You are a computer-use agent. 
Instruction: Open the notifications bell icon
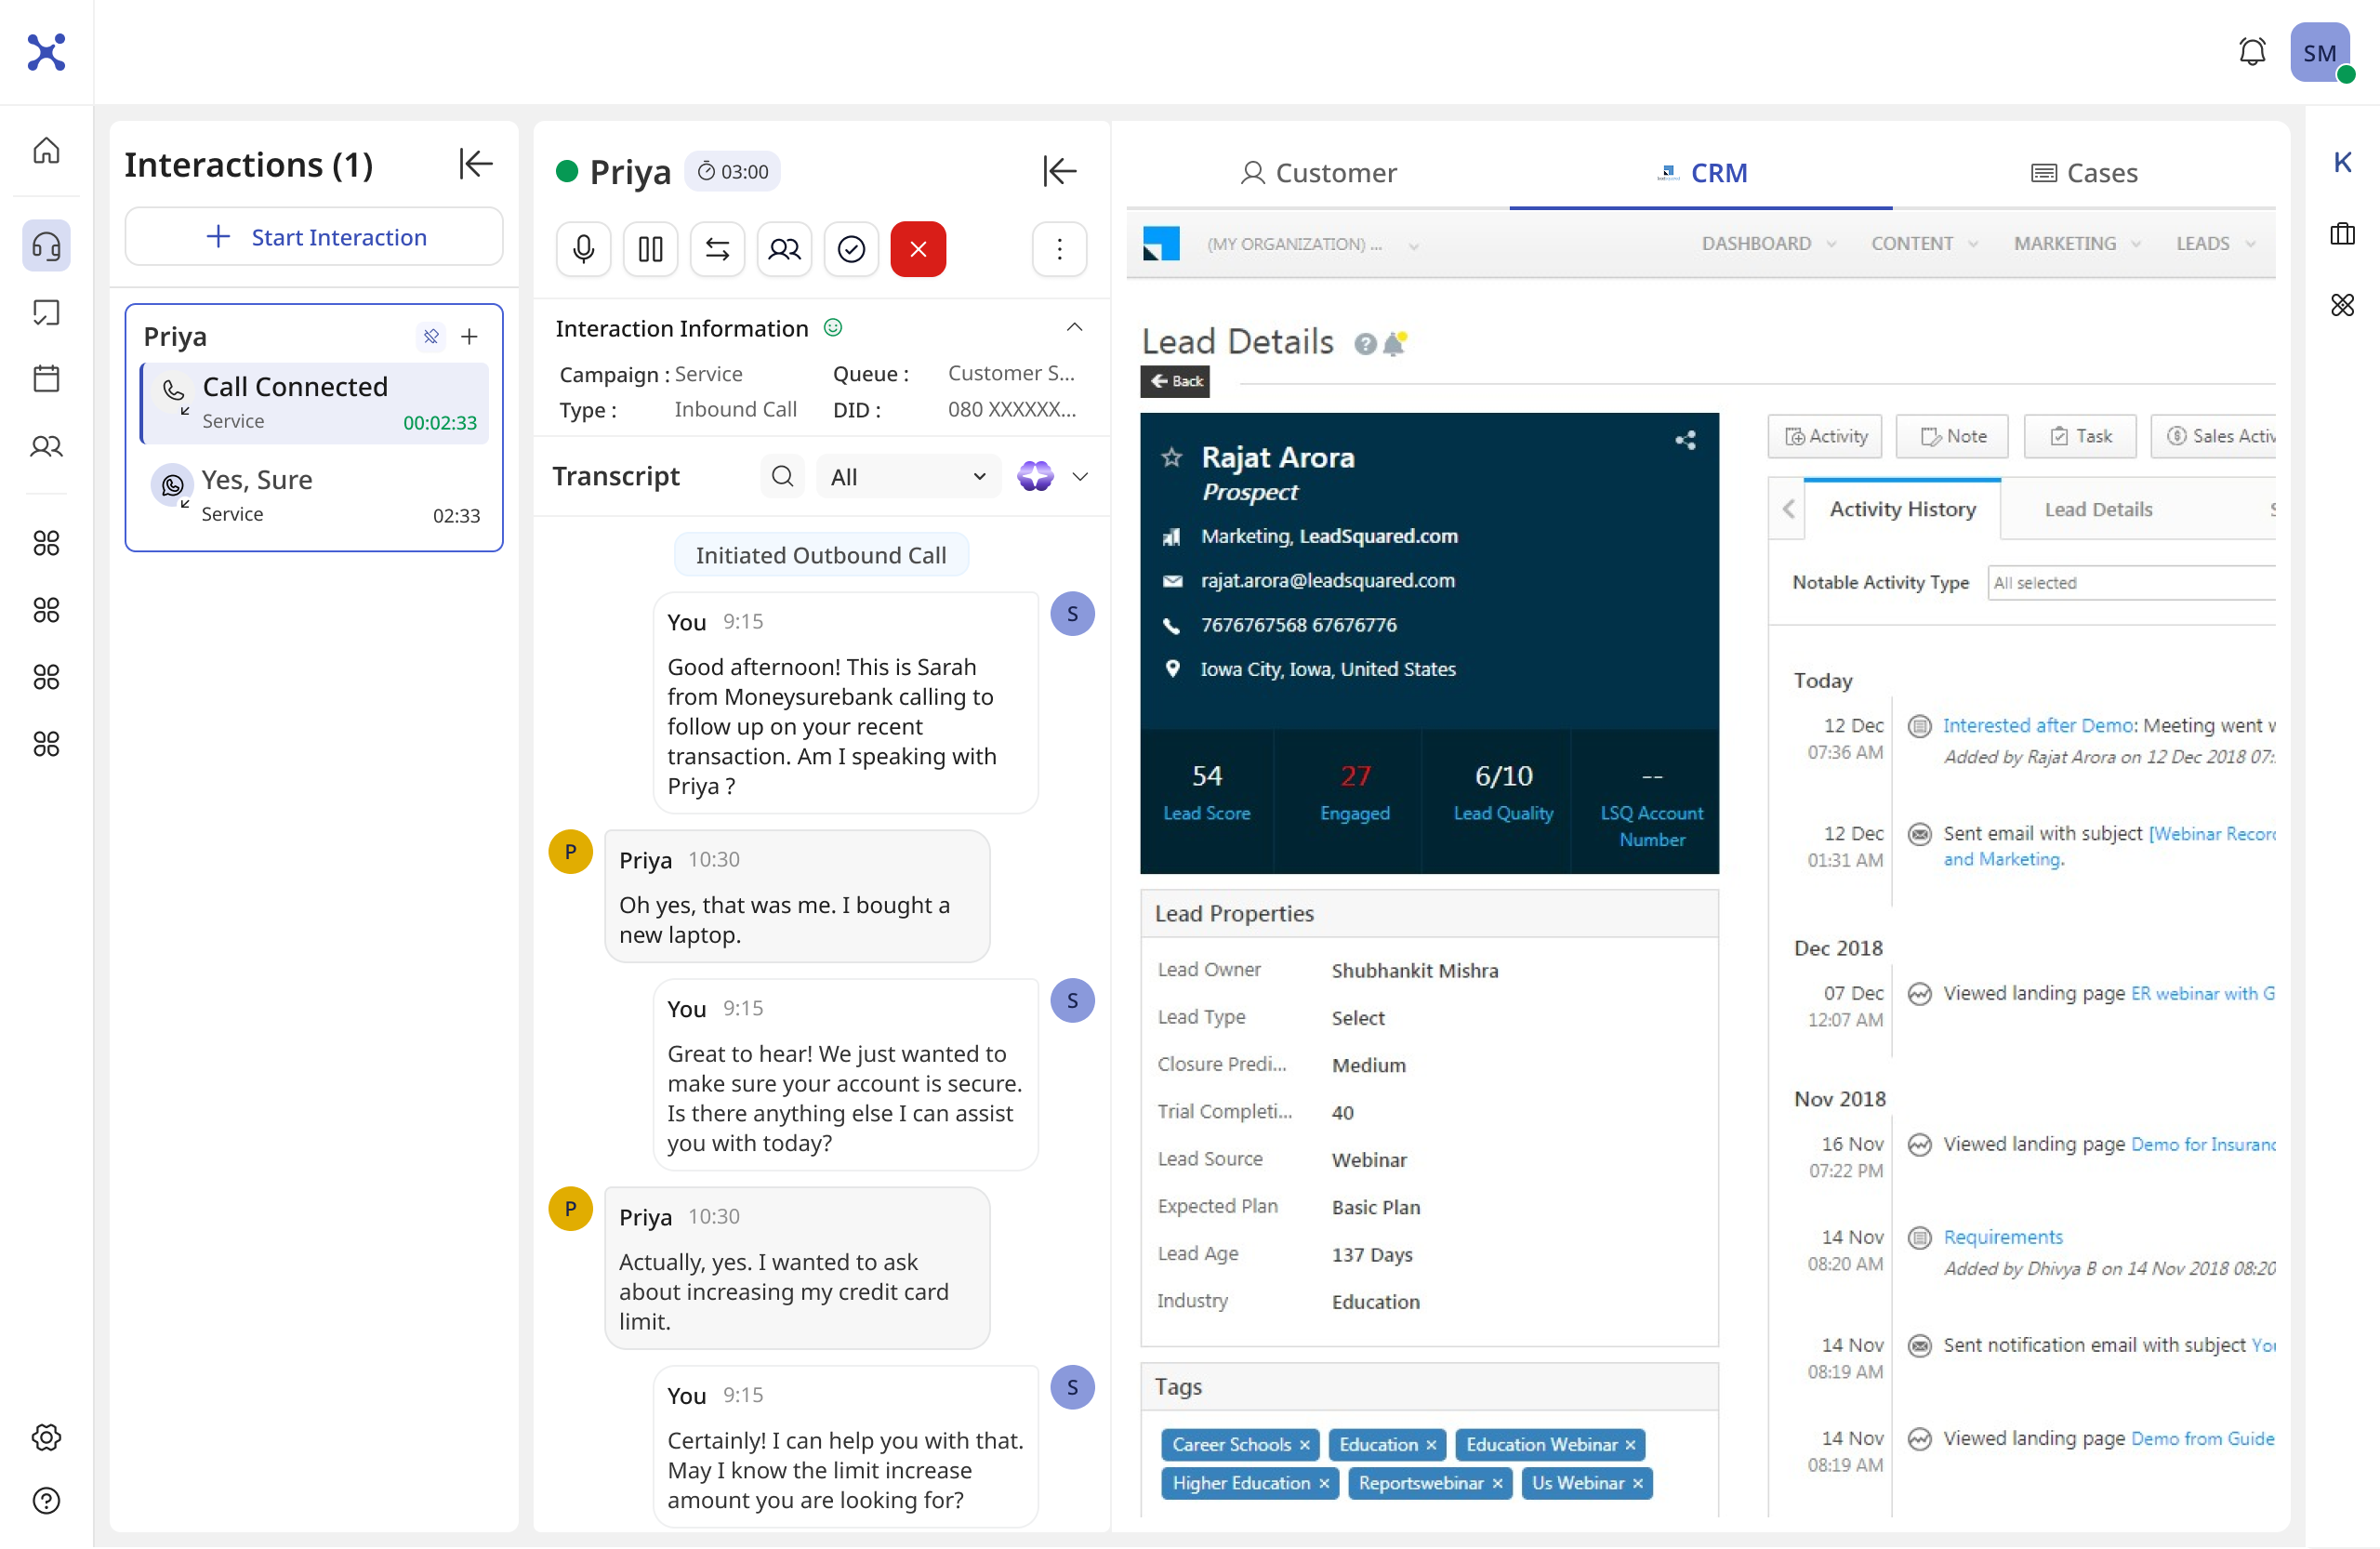point(2252,51)
